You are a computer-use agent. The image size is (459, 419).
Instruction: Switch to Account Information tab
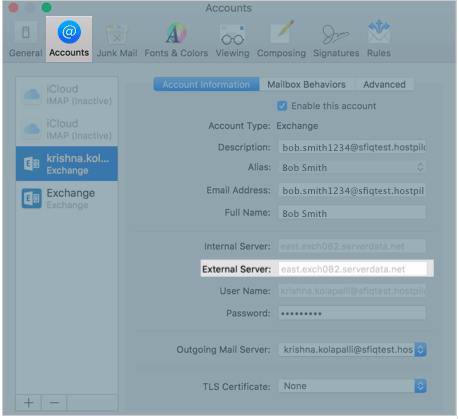(x=206, y=84)
